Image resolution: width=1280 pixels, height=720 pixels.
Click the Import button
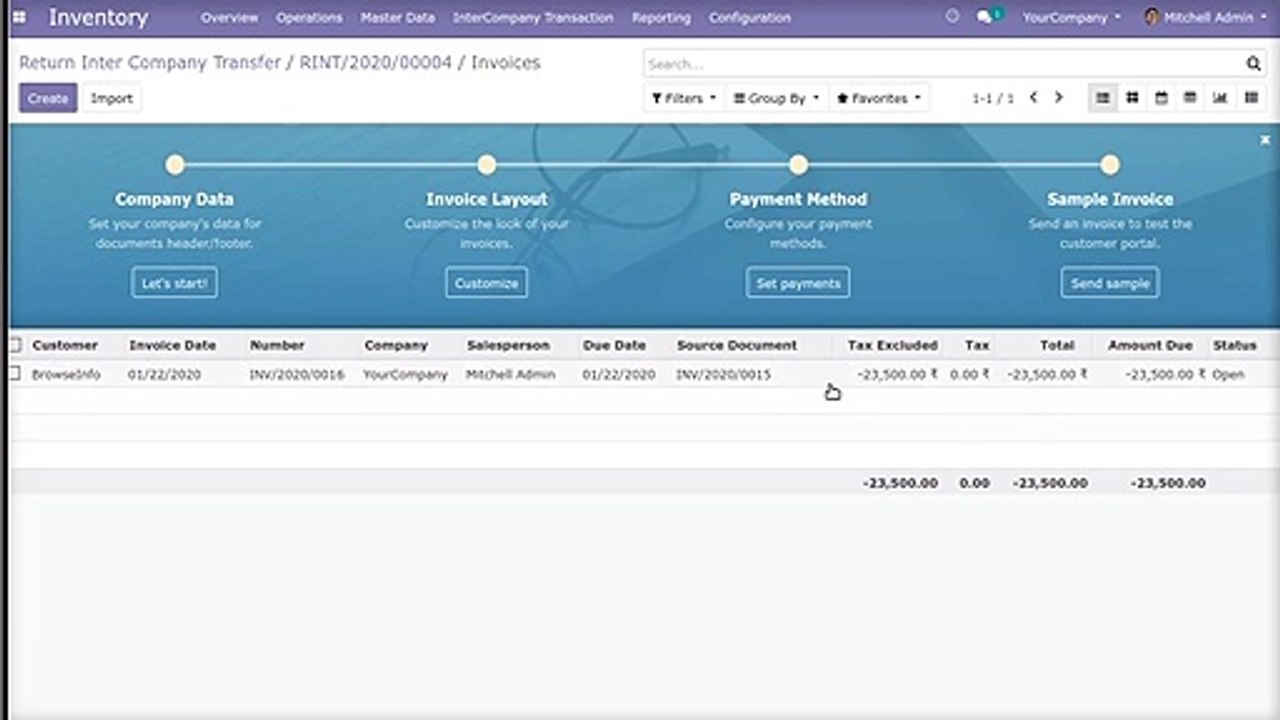pos(112,98)
